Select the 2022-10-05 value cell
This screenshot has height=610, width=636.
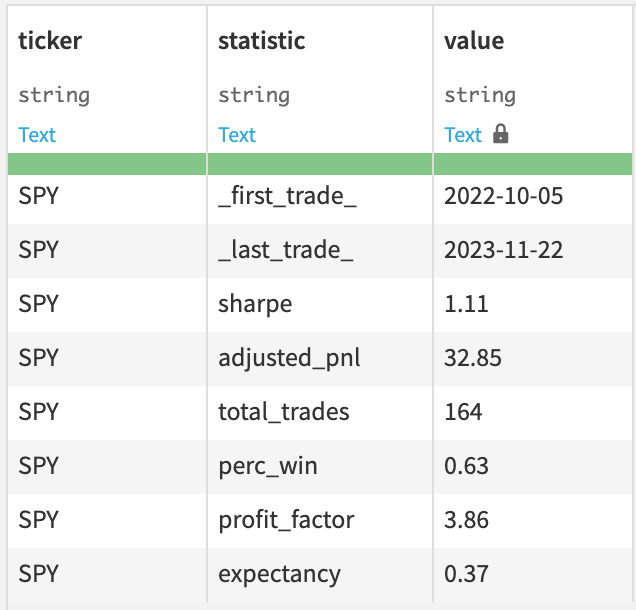504,196
